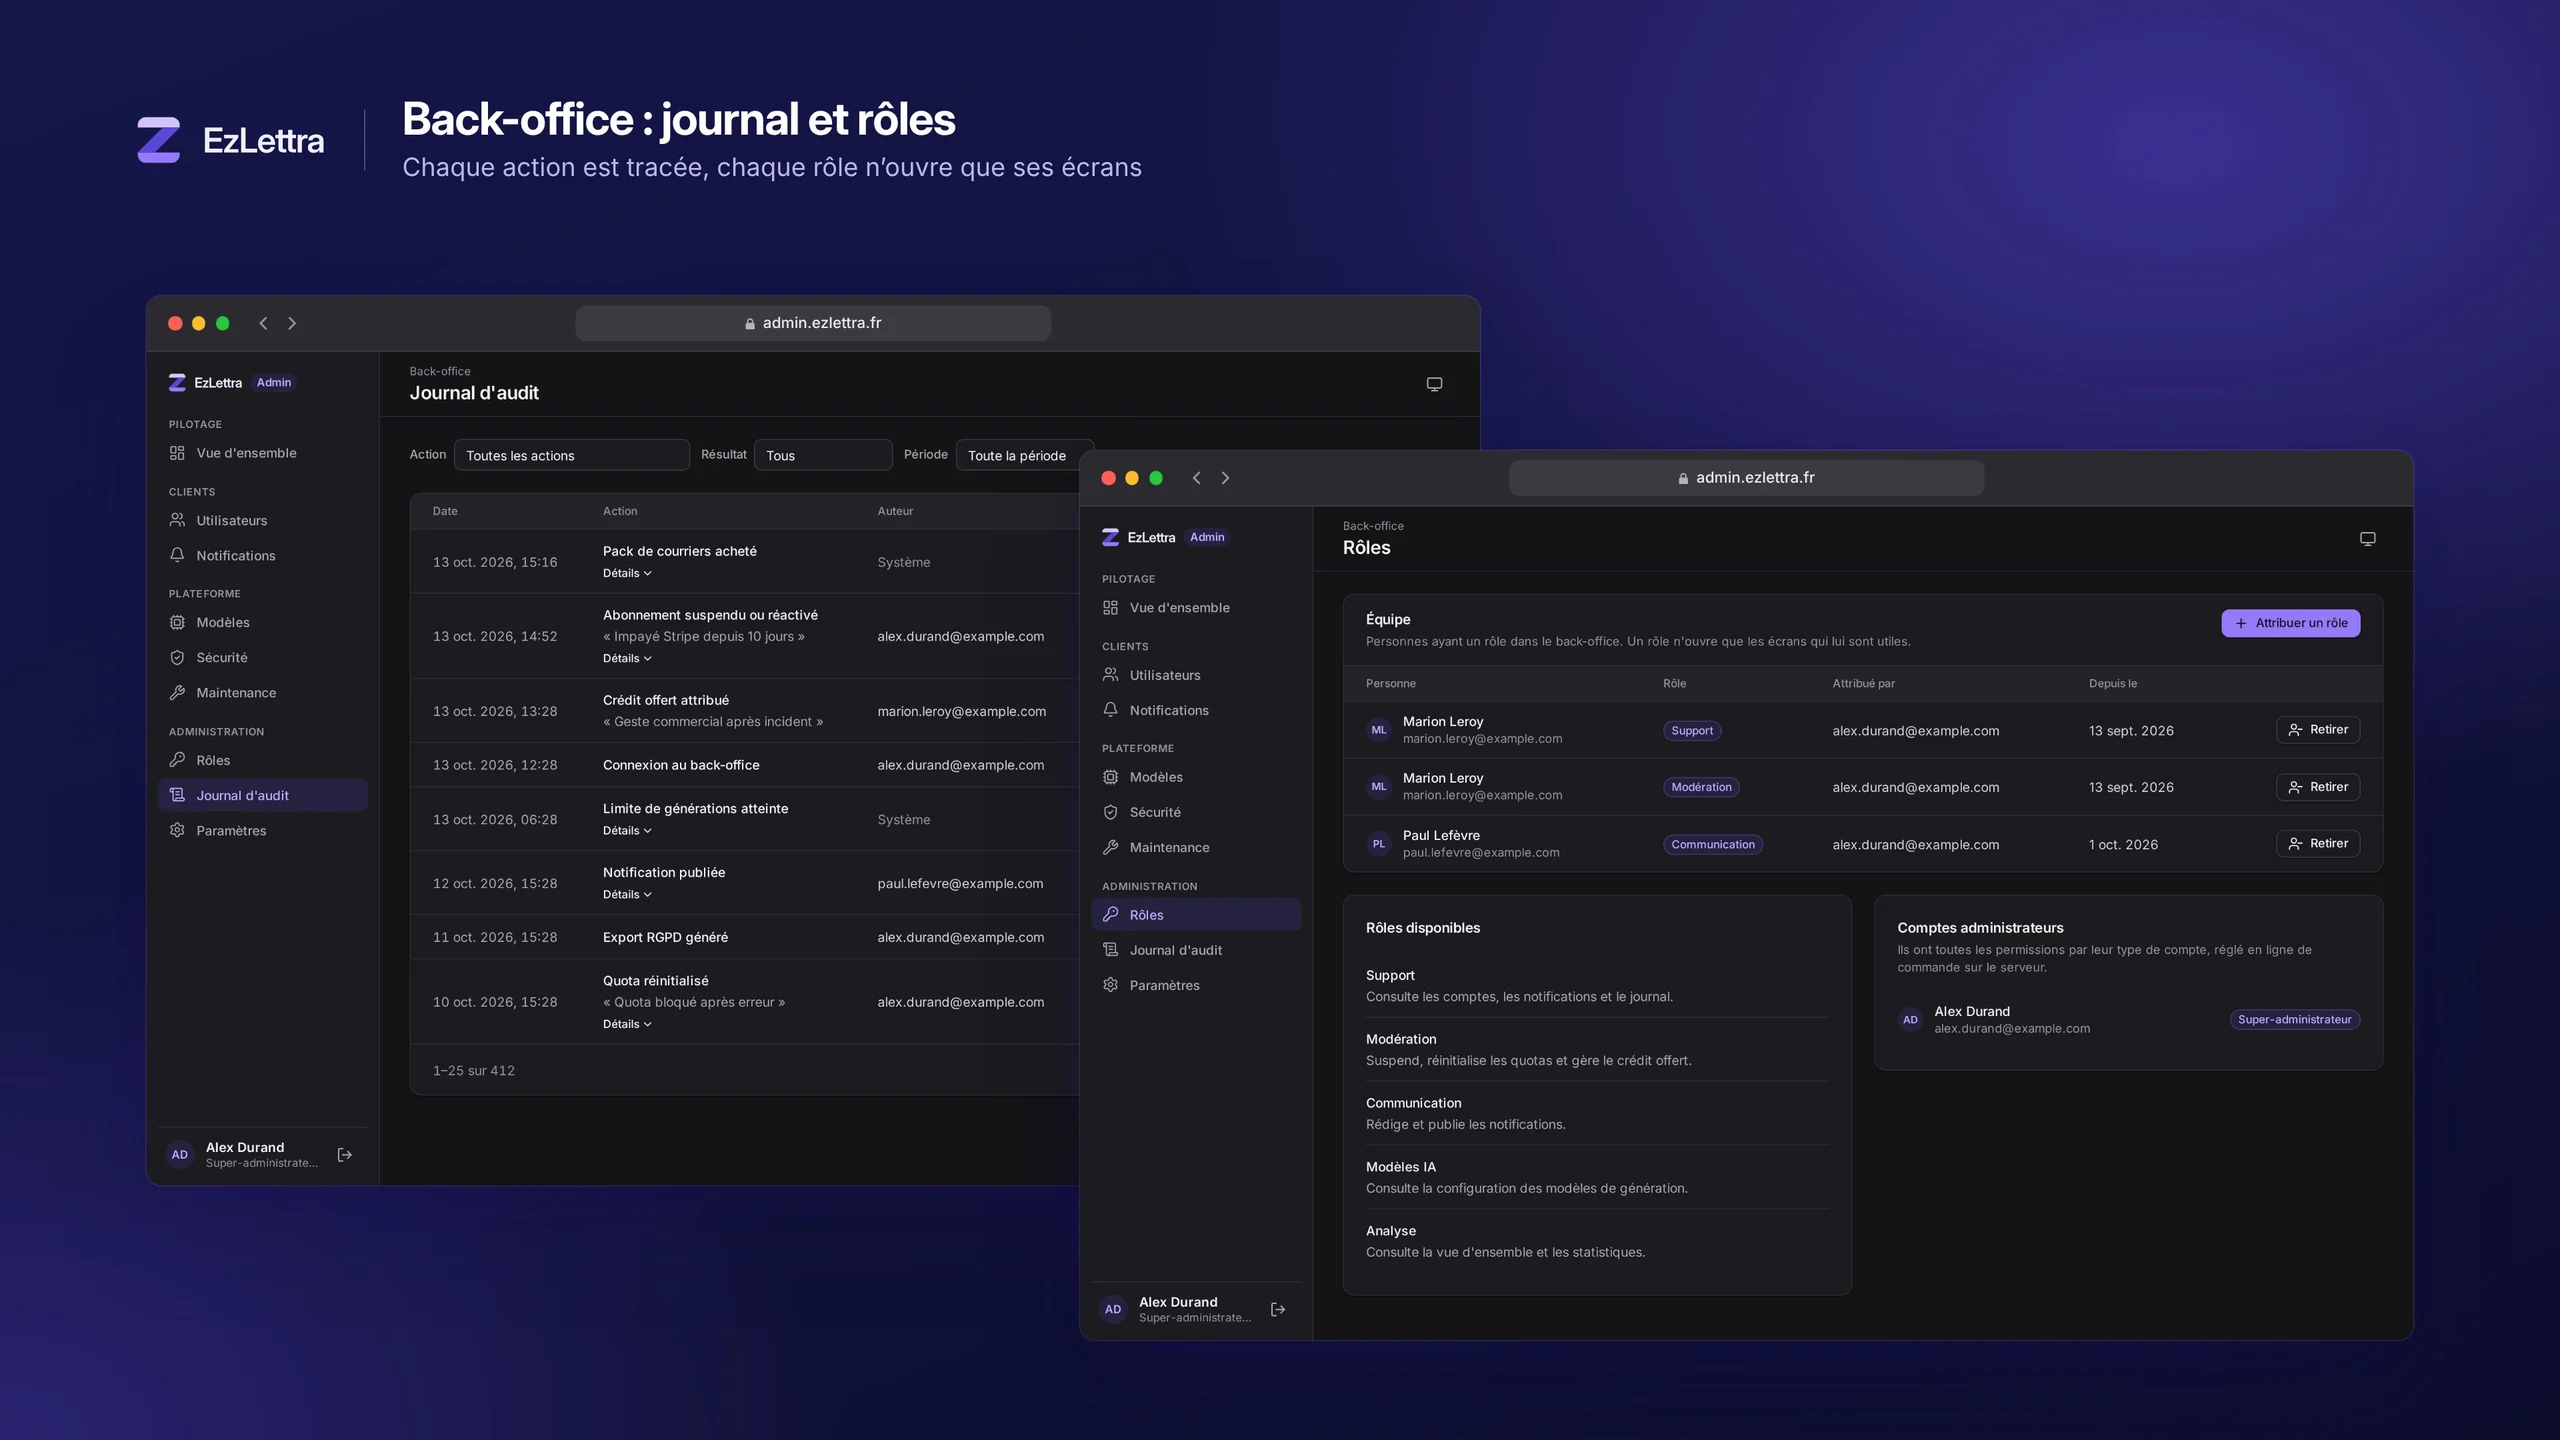
Task: Go forward in the Journal d'audit browser window
Action: coord(292,323)
